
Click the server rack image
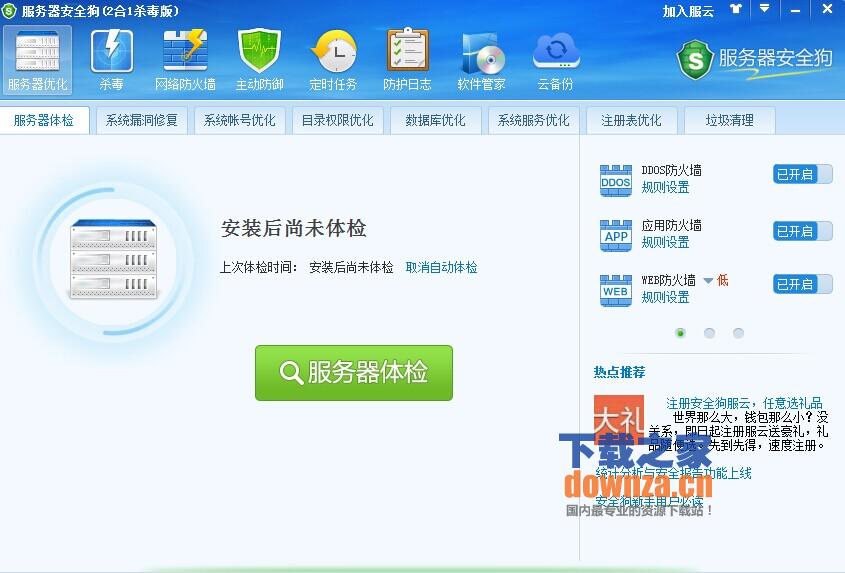[x=114, y=259]
